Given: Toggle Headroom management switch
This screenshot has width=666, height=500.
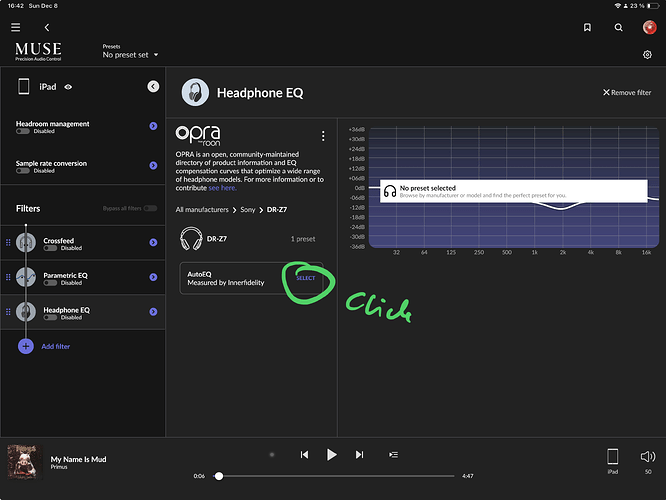Looking at the screenshot, I should coord(23,131).
